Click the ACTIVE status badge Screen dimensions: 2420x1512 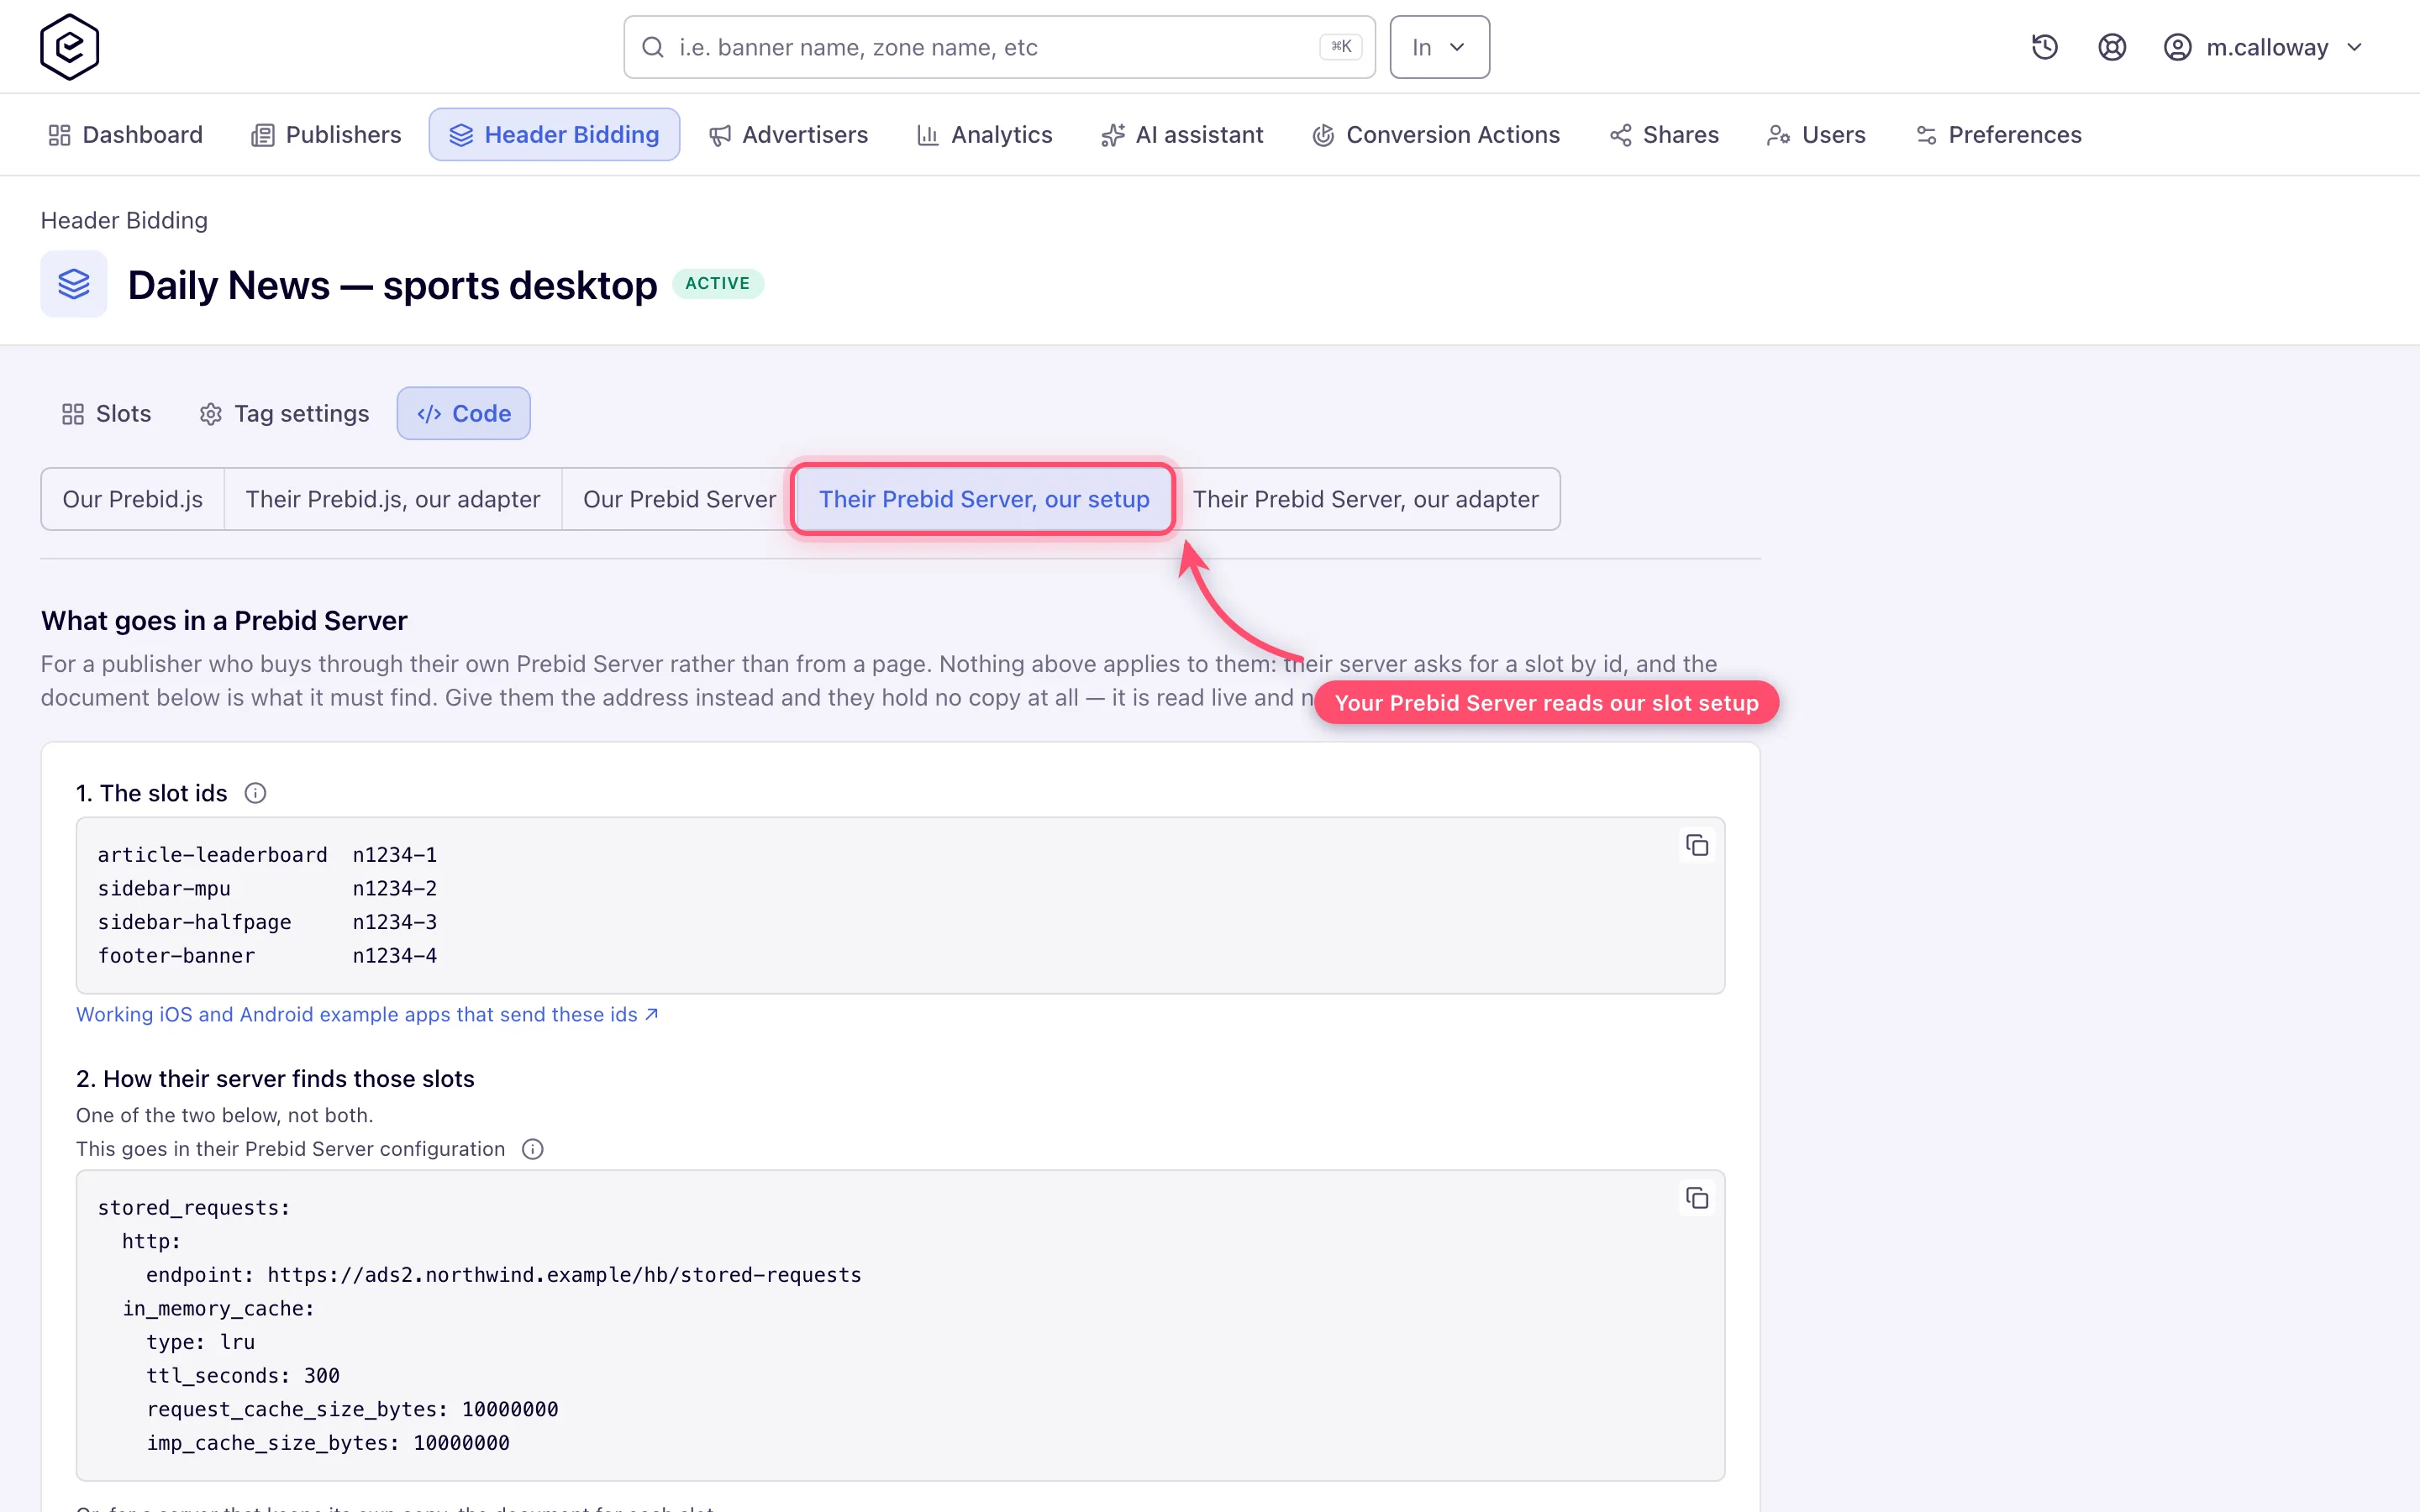(x=717, y=284)
